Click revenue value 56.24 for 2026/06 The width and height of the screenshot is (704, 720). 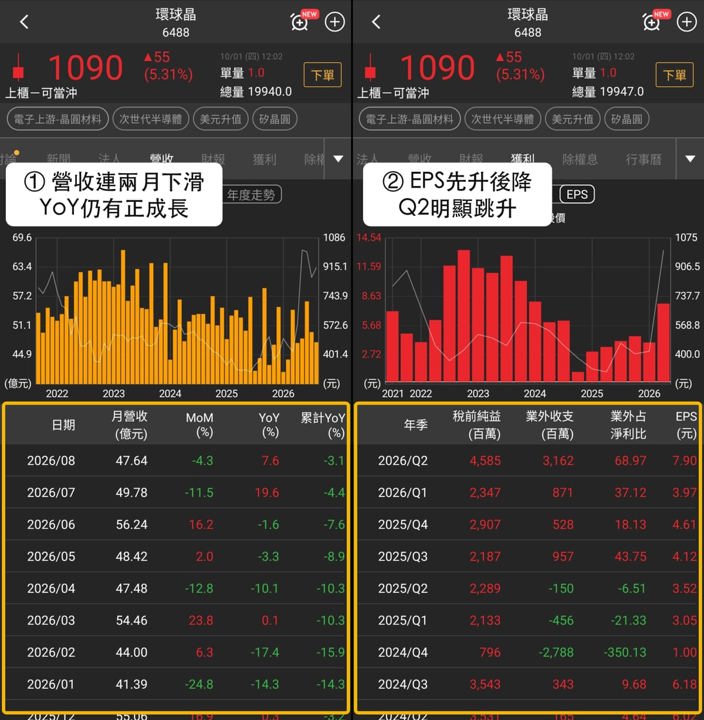[132, 524]
